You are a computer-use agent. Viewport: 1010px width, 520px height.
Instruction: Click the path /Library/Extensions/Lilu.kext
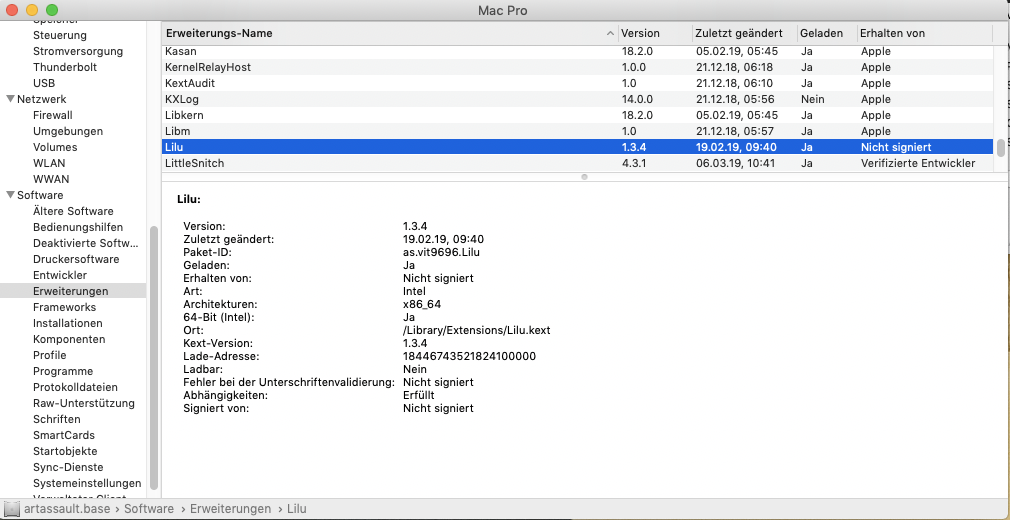[x=477, y=330]
